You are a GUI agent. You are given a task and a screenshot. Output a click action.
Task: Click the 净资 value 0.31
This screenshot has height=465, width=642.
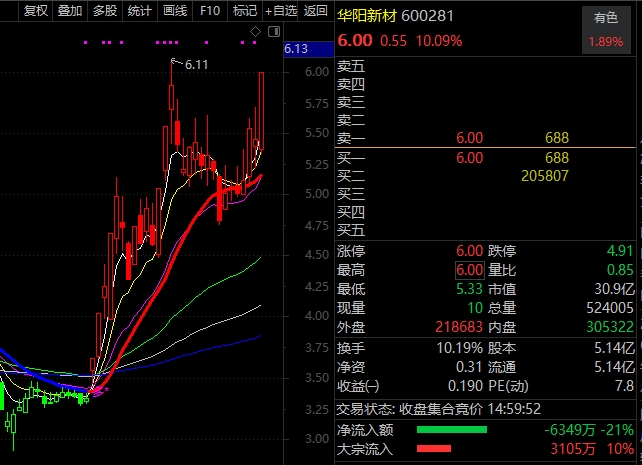[469, 367]
